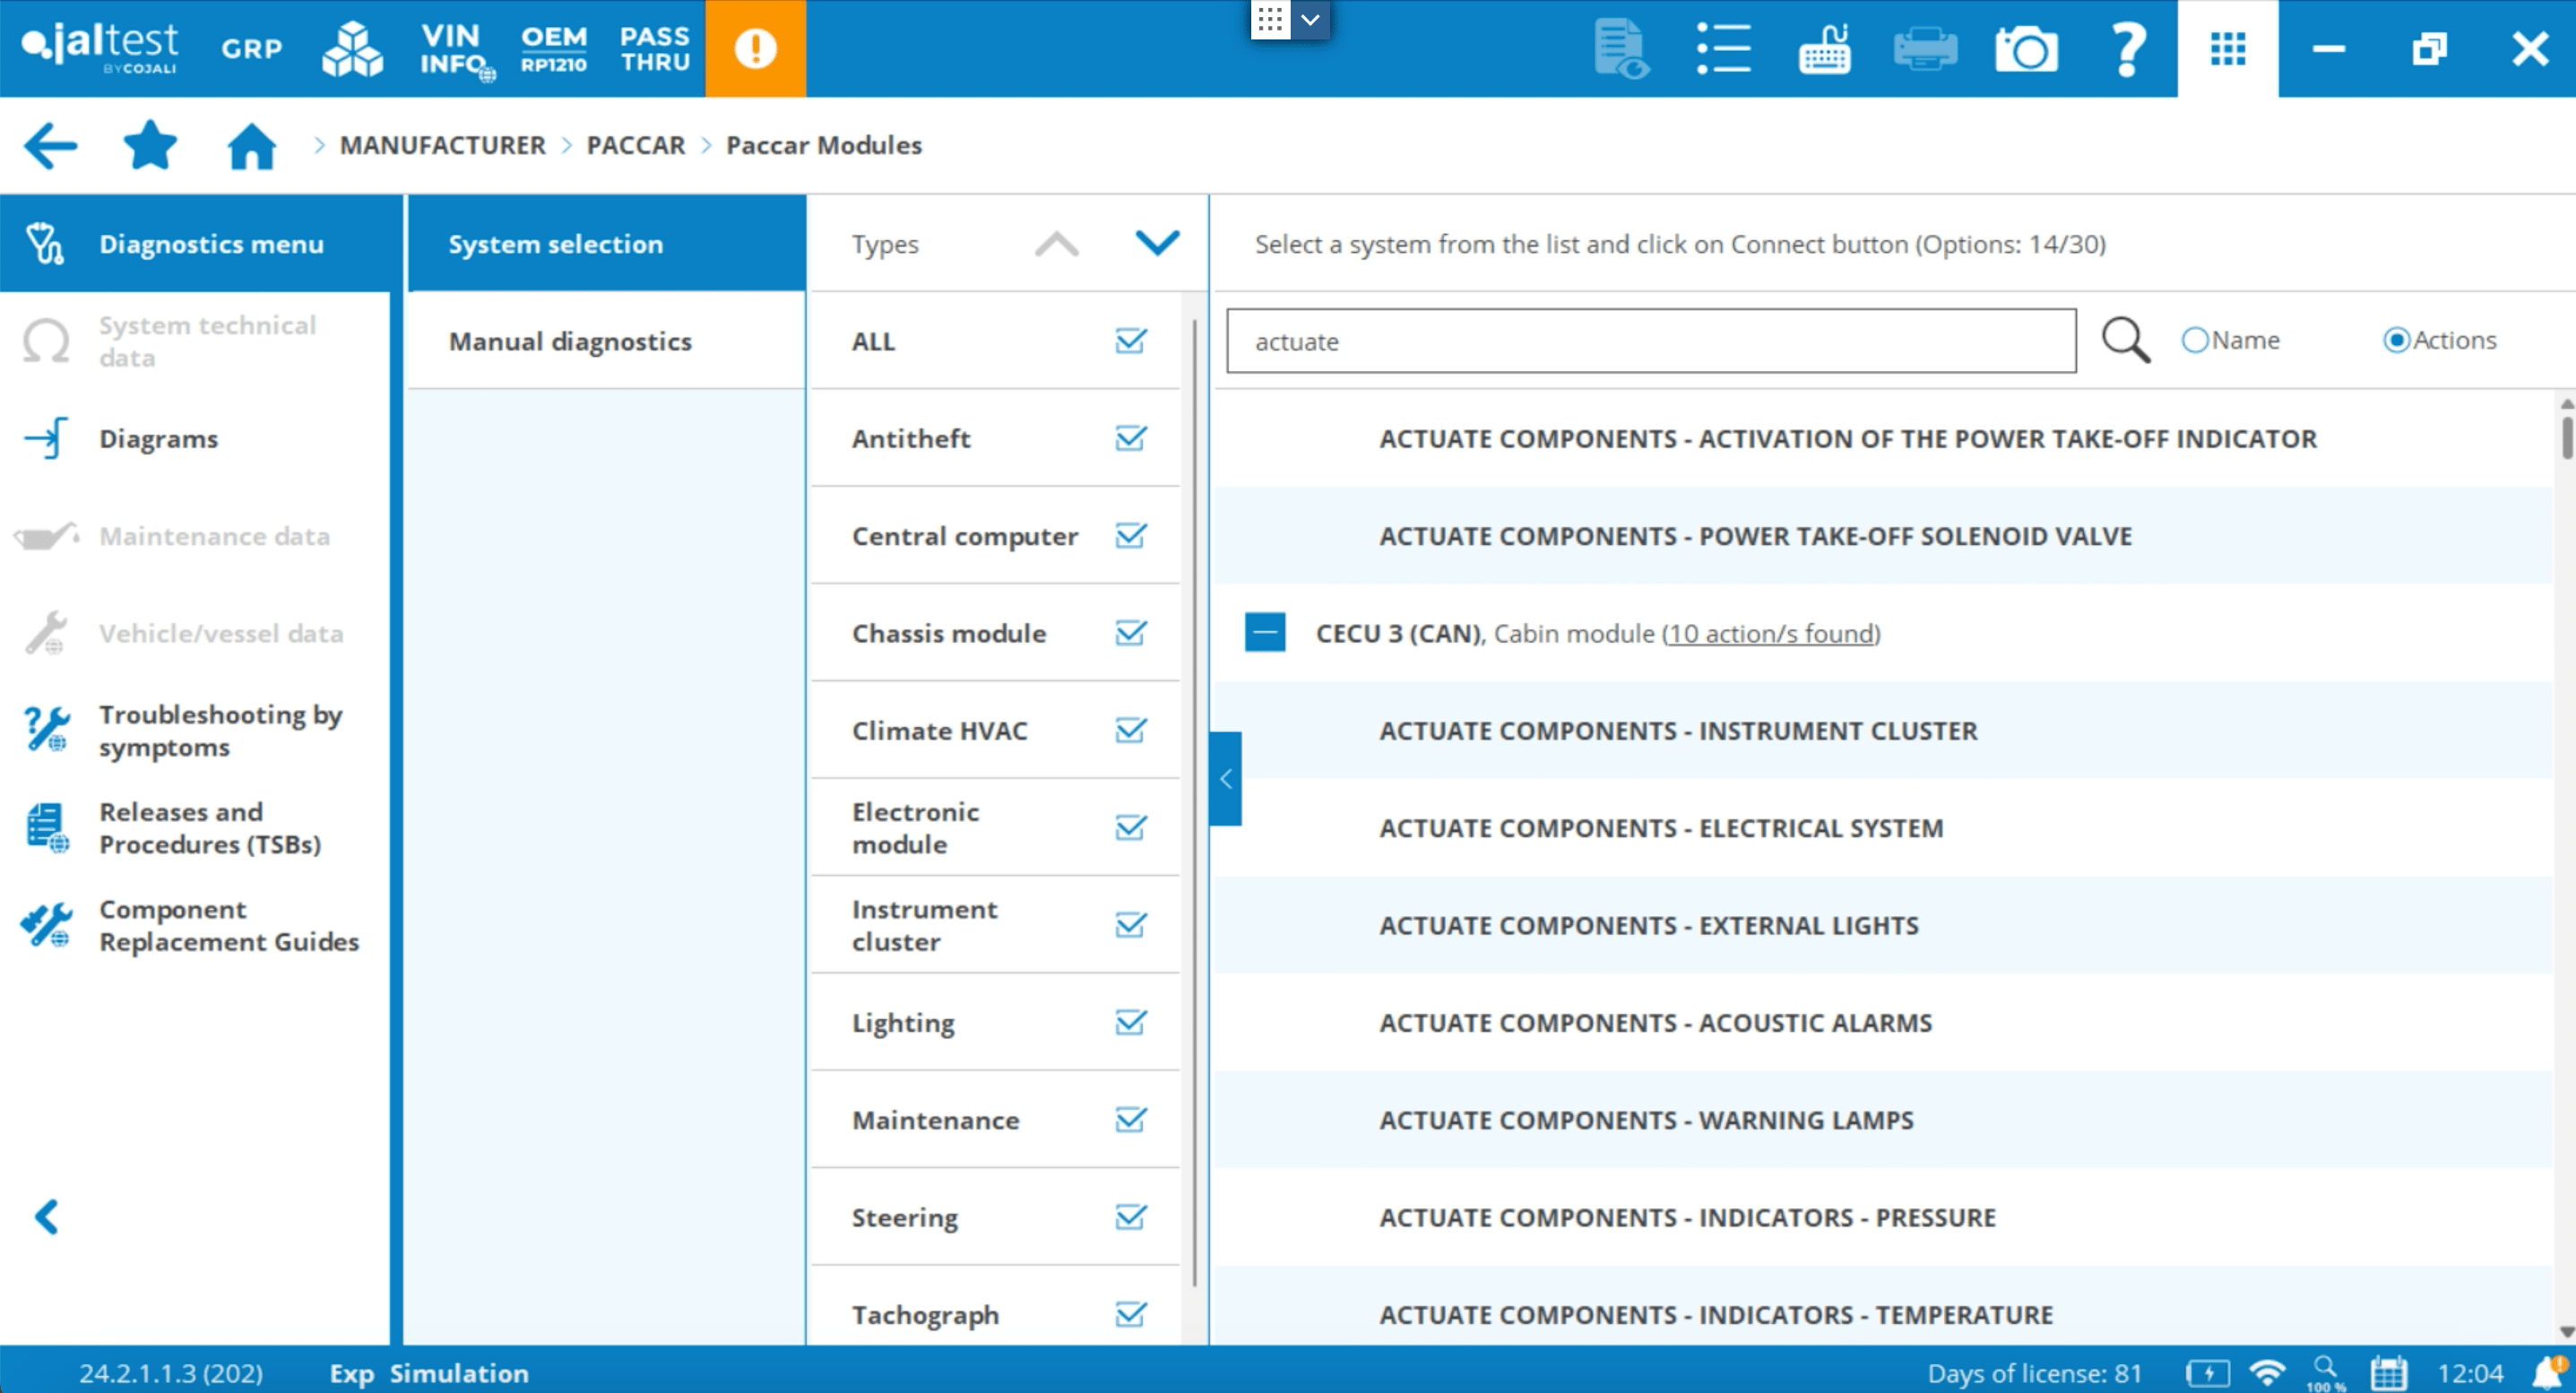Screen dimensions: 2576x1393
Task: Collapse the left sidebar arrow
Action: [x=46, y=1217]
